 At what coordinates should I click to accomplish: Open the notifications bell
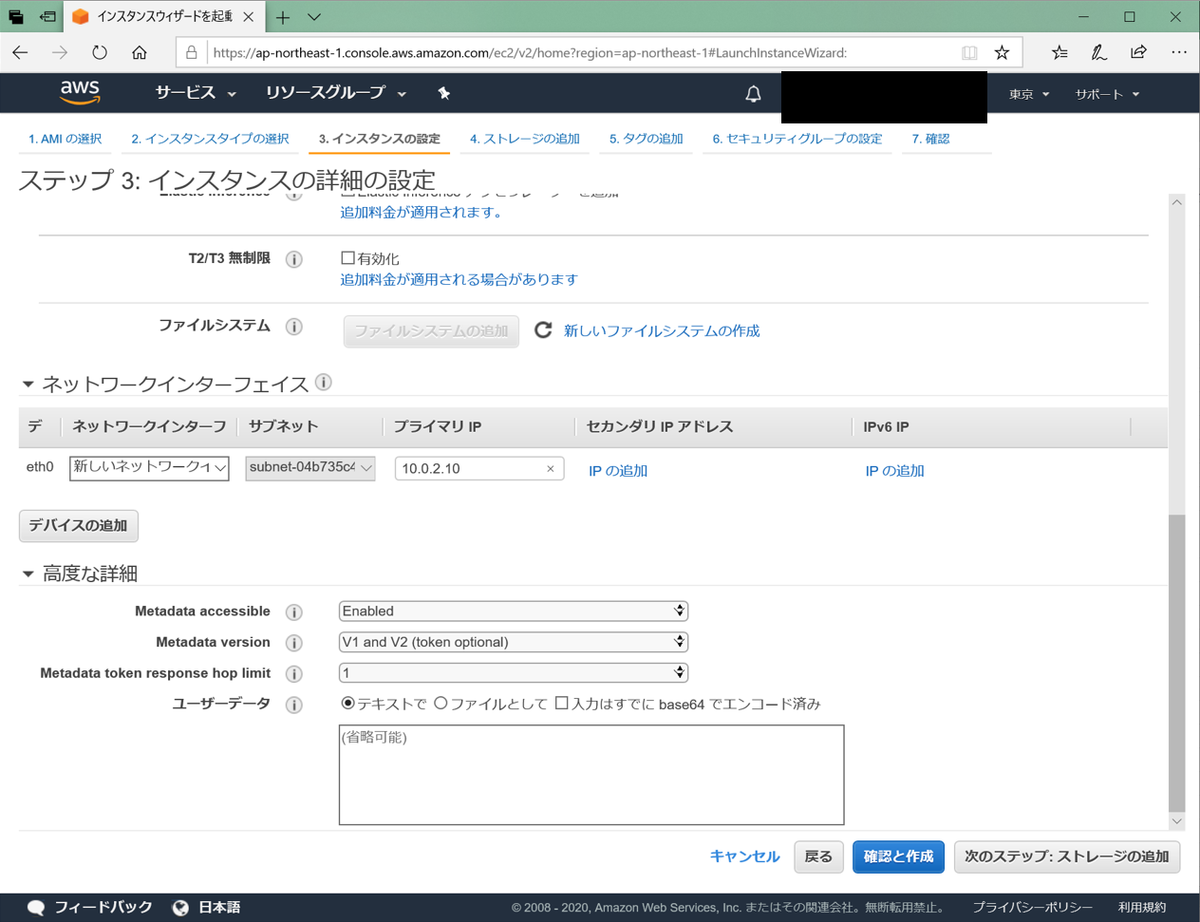pyautogui.click(x=754, y=92)
